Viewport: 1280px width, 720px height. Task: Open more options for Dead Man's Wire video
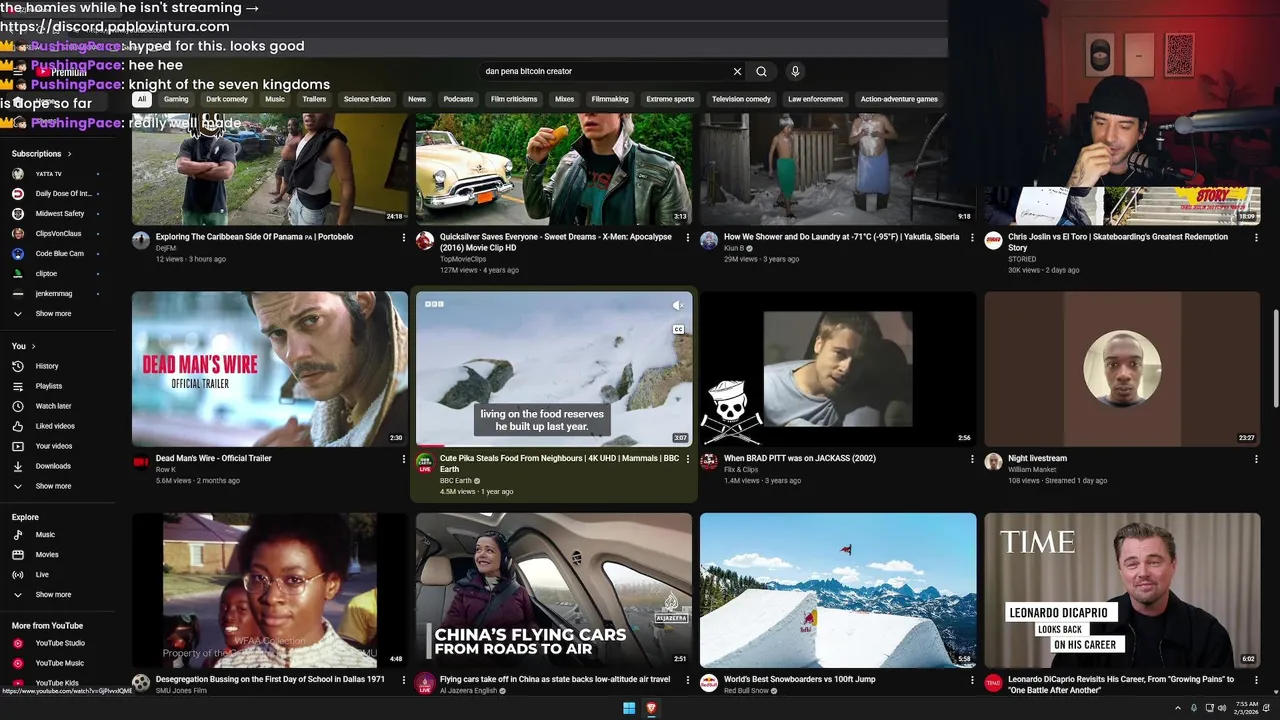(x=404, y=459)
